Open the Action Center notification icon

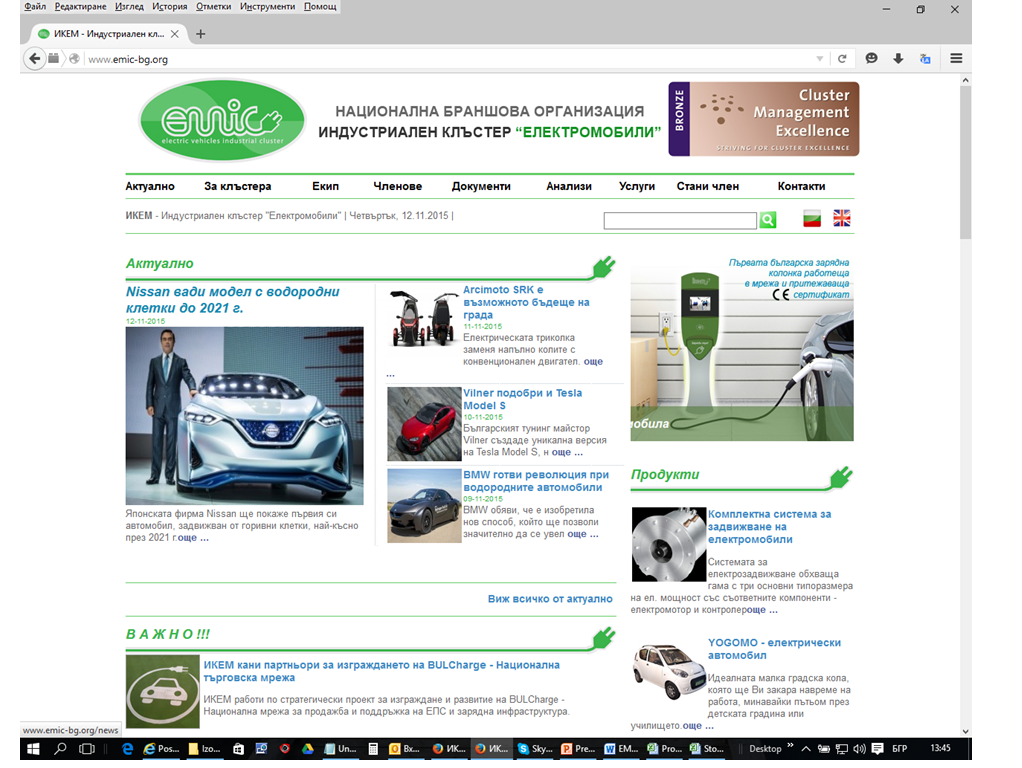click(877, 748)
